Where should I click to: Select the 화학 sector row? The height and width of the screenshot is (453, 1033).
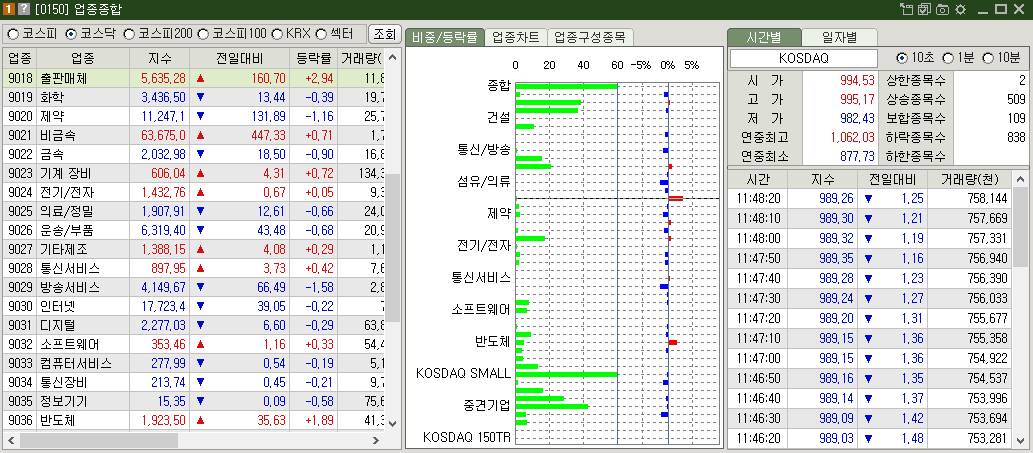[x=194, y=97]
